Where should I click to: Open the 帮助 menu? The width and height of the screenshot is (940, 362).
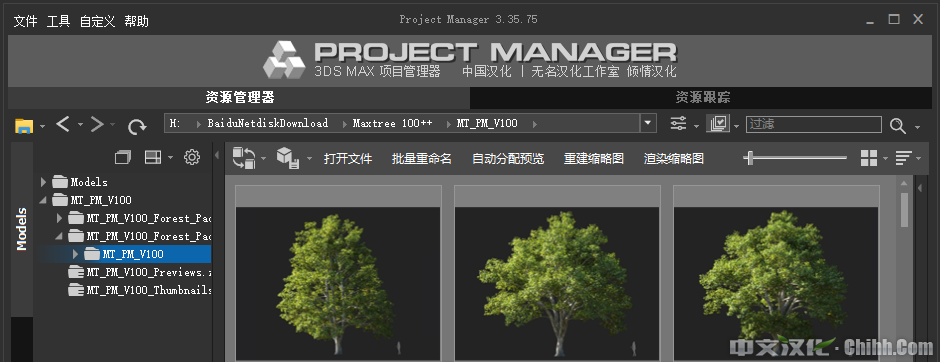(137, 22)
